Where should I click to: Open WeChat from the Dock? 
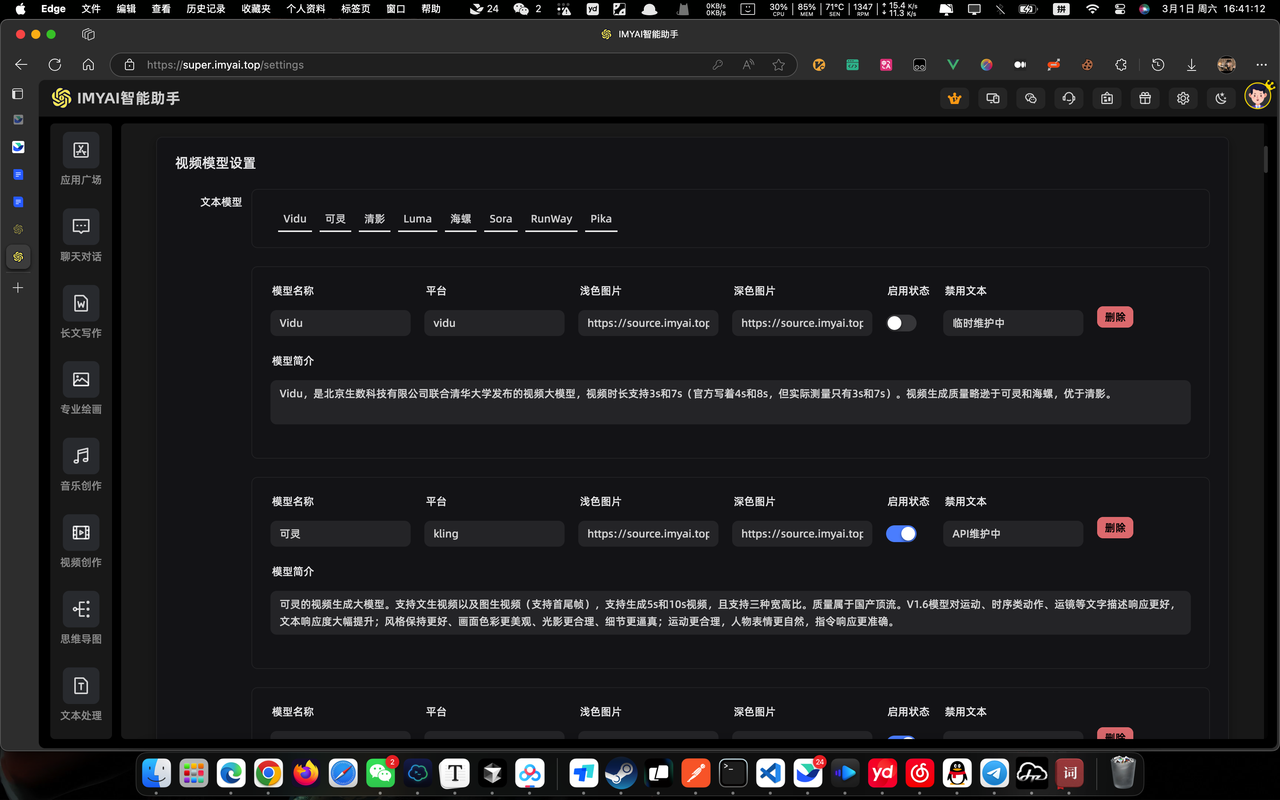(x=380, y=773)
